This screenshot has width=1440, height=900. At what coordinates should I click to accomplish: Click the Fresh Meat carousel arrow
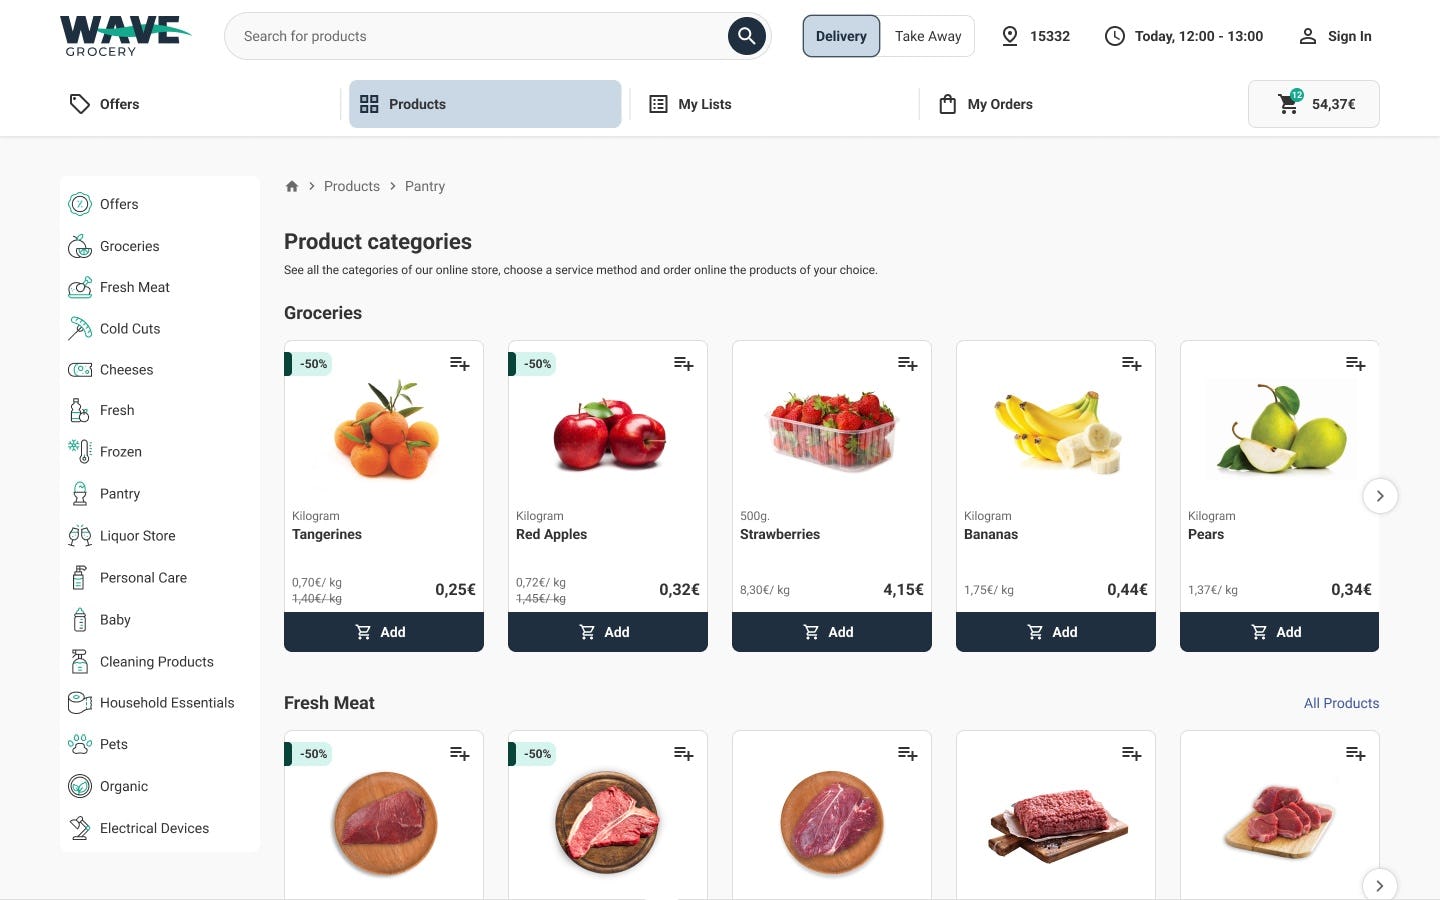tap(1380, 885)
